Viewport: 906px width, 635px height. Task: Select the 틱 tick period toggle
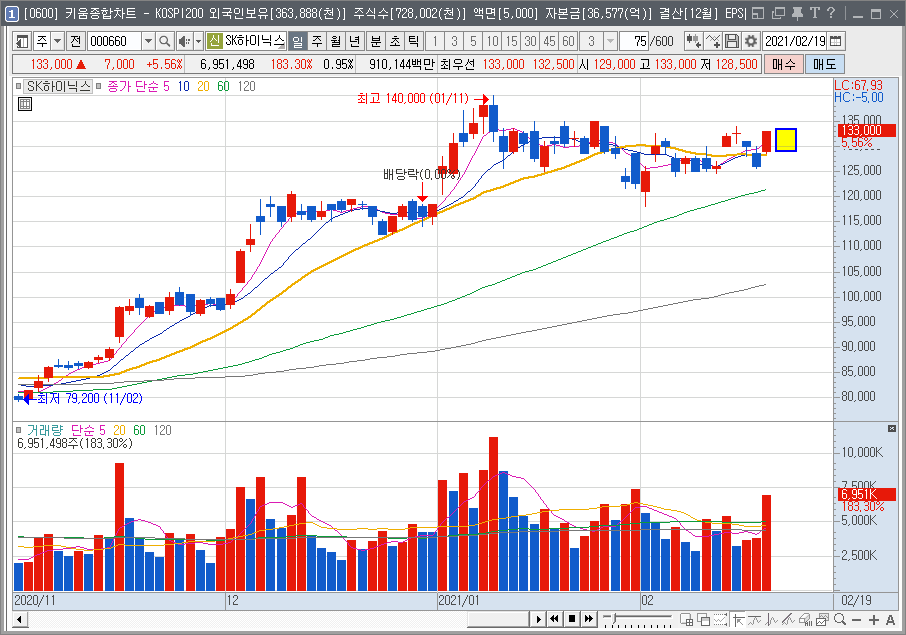coord(414,41)
